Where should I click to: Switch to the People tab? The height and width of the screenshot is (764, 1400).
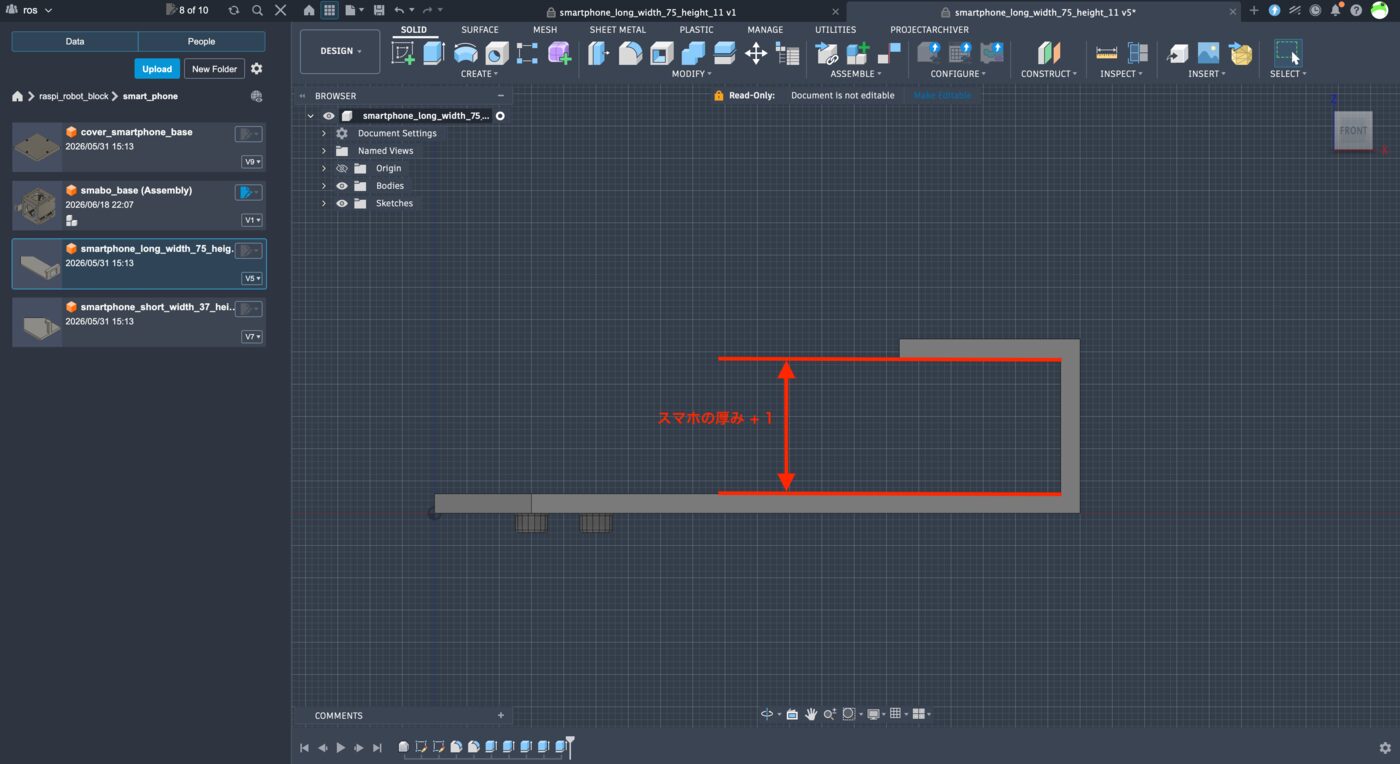(x=201, y=42)
